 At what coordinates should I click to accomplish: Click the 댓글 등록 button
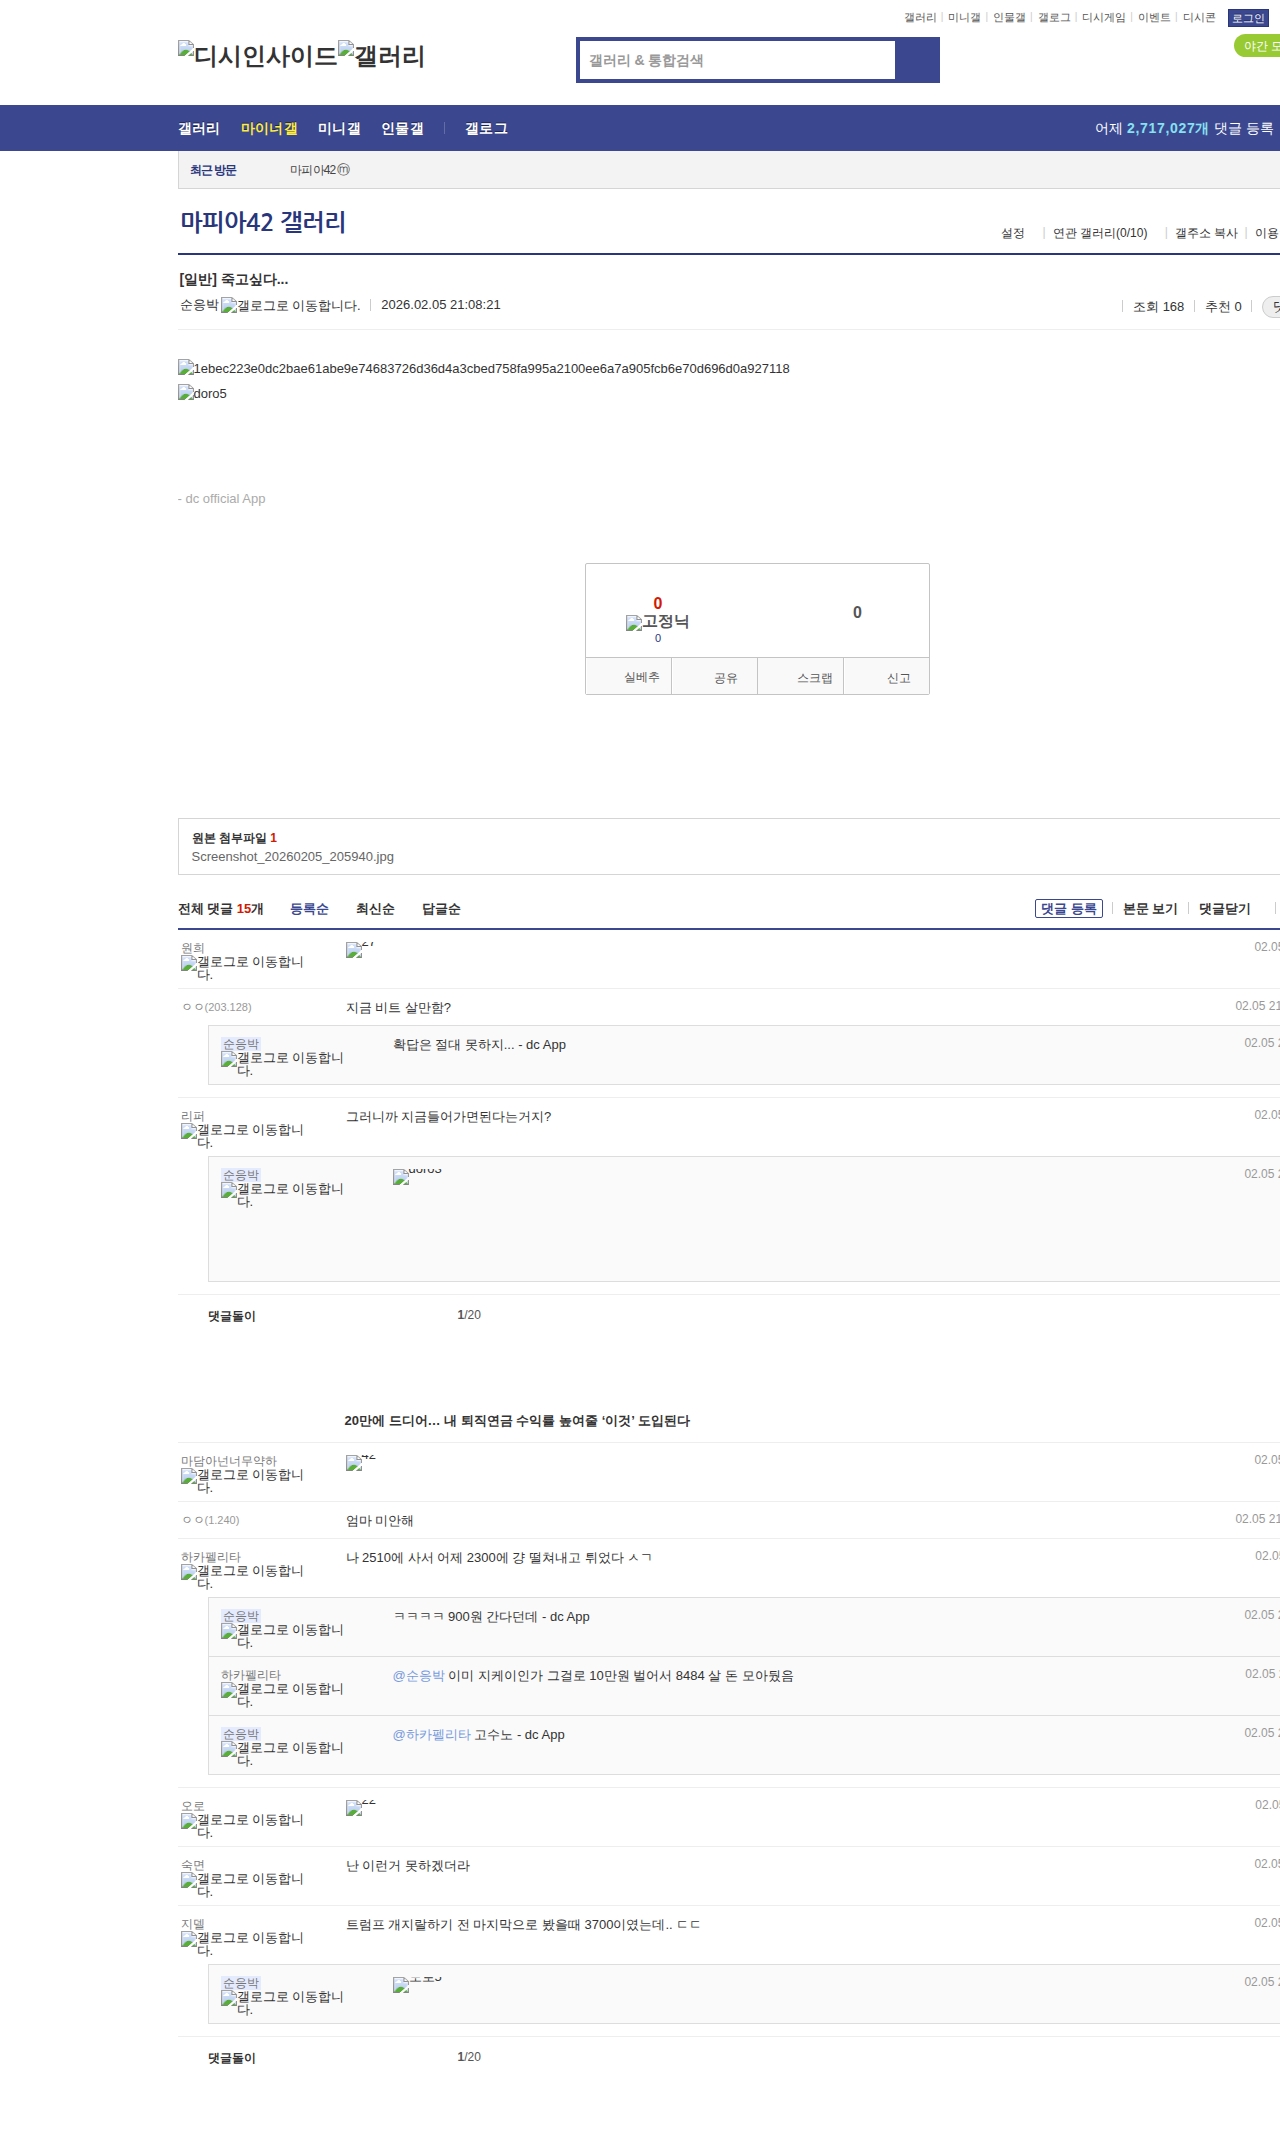tap(1068, 909)
